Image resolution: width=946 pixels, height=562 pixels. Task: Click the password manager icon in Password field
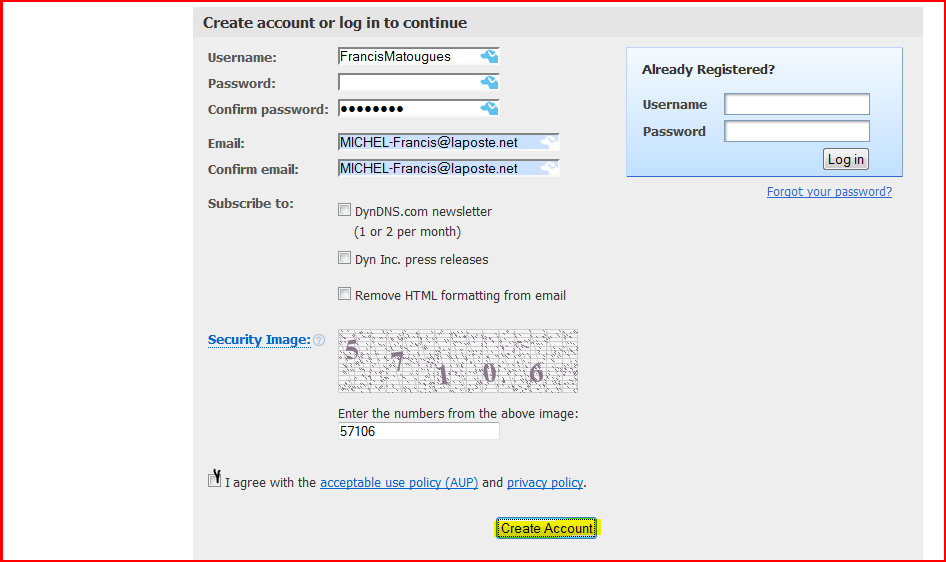coord(489,82)
